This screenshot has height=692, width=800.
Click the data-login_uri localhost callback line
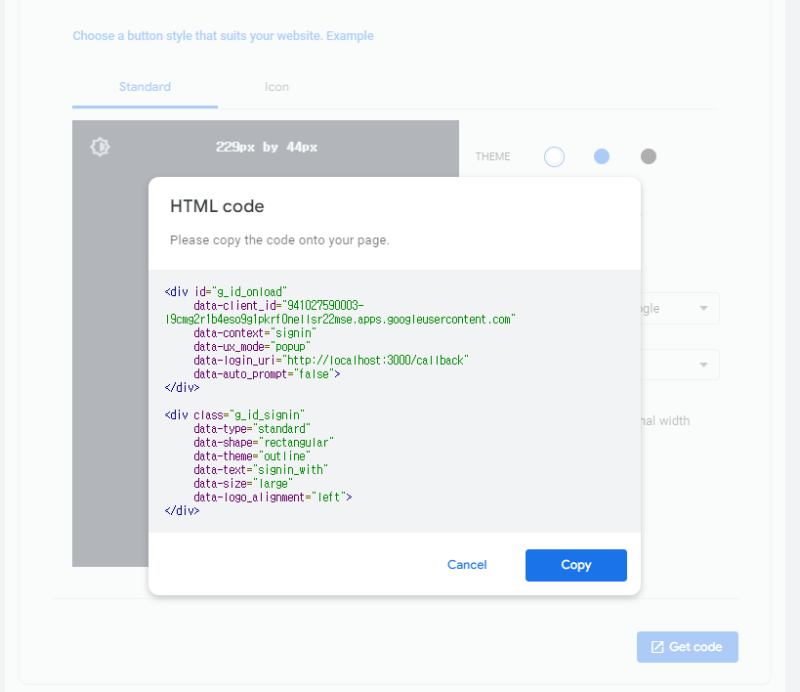click(x=331, y=360)
